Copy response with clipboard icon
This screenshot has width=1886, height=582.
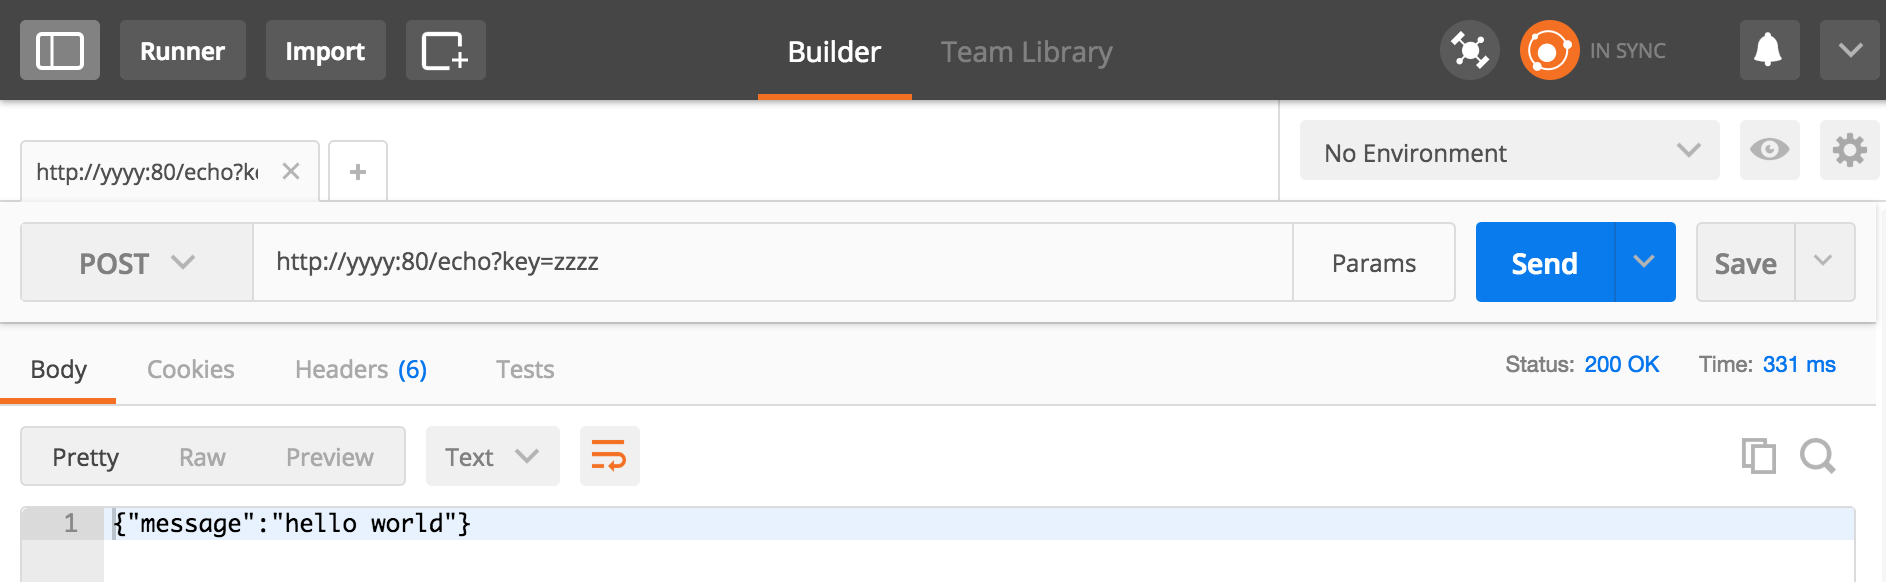(1758, 456)
